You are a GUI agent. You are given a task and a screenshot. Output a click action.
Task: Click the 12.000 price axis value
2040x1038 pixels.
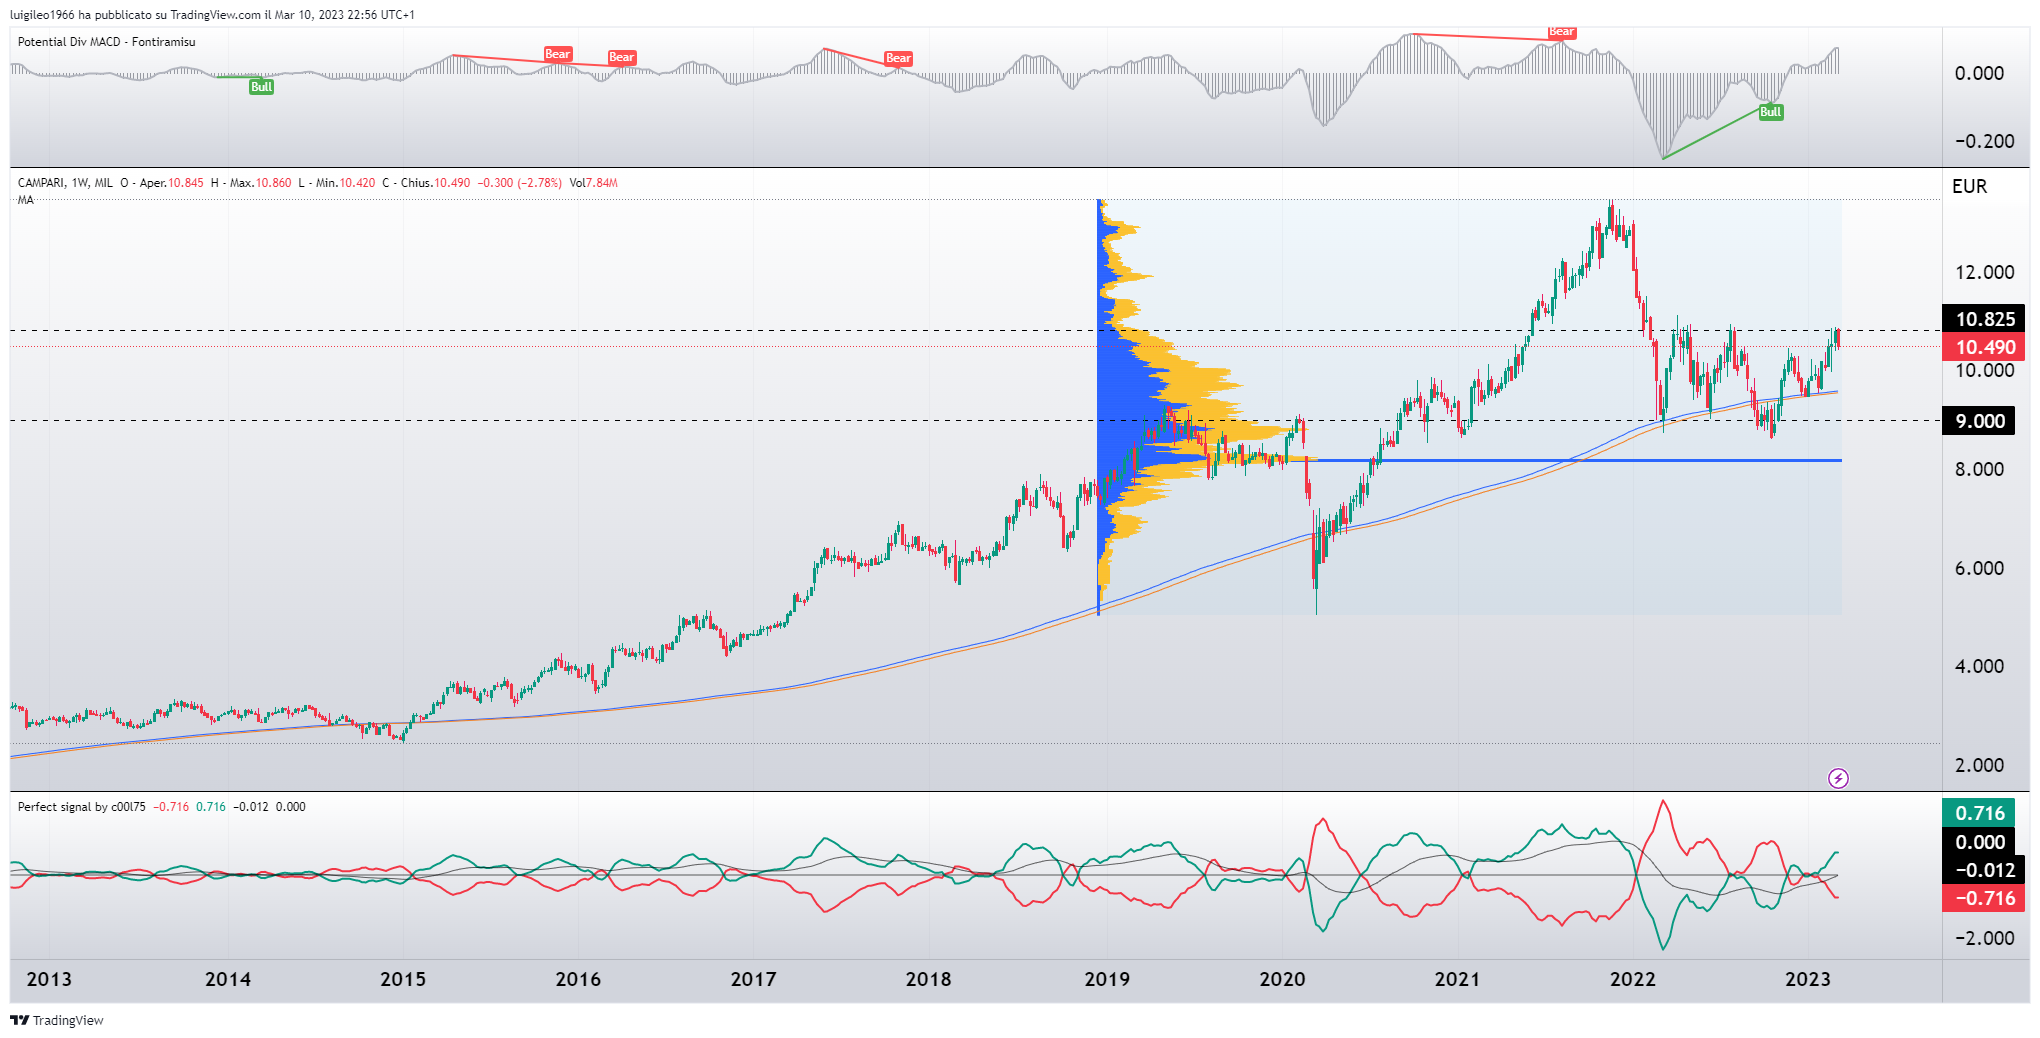1984,272
